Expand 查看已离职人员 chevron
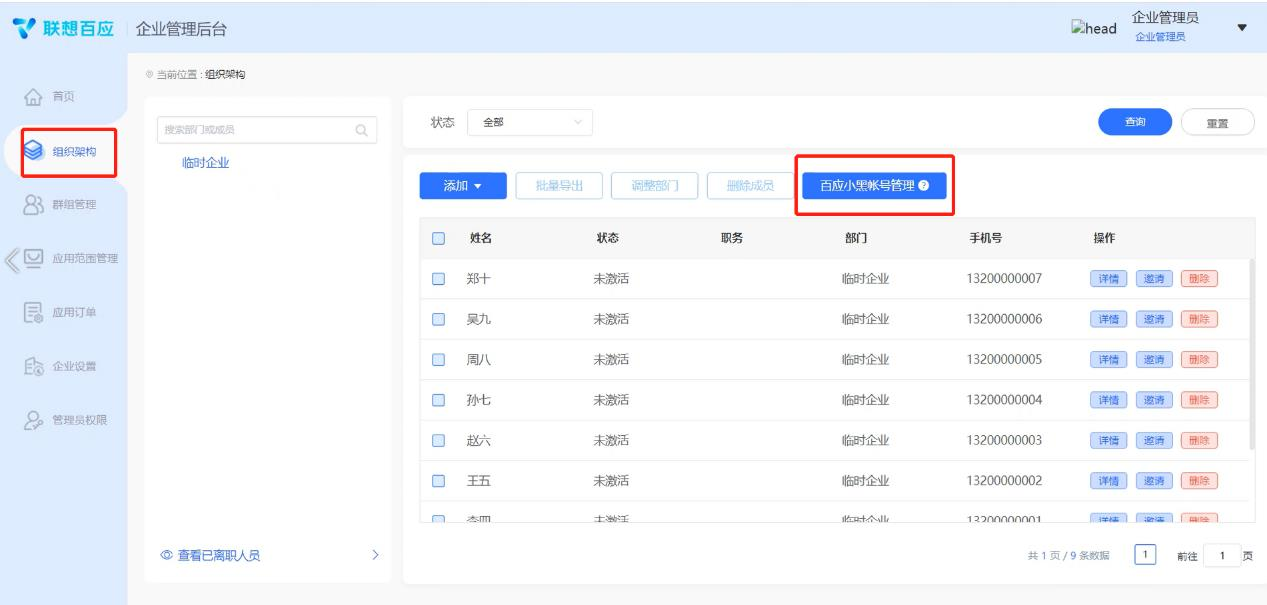Screen dimensions: 1267x605 pos(375,556)
